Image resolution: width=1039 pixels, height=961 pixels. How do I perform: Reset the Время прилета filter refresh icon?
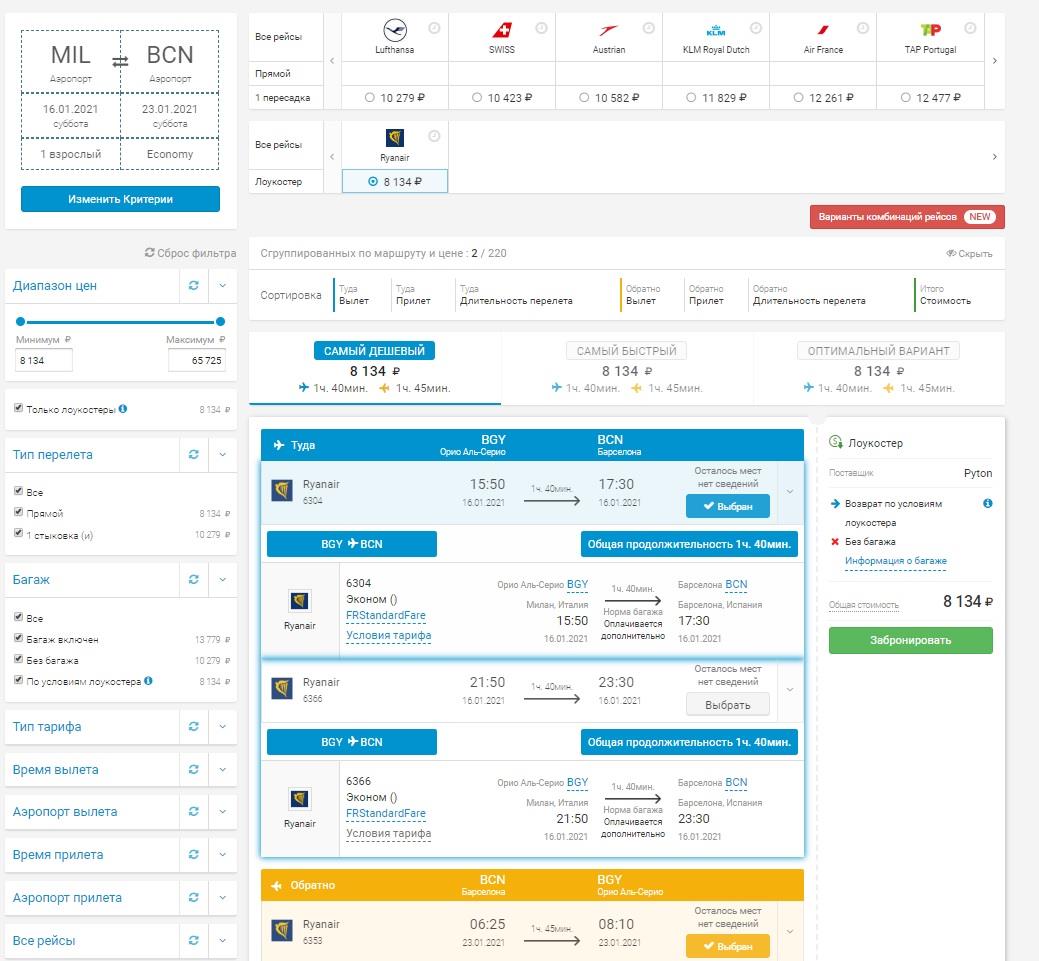[193, 855]
